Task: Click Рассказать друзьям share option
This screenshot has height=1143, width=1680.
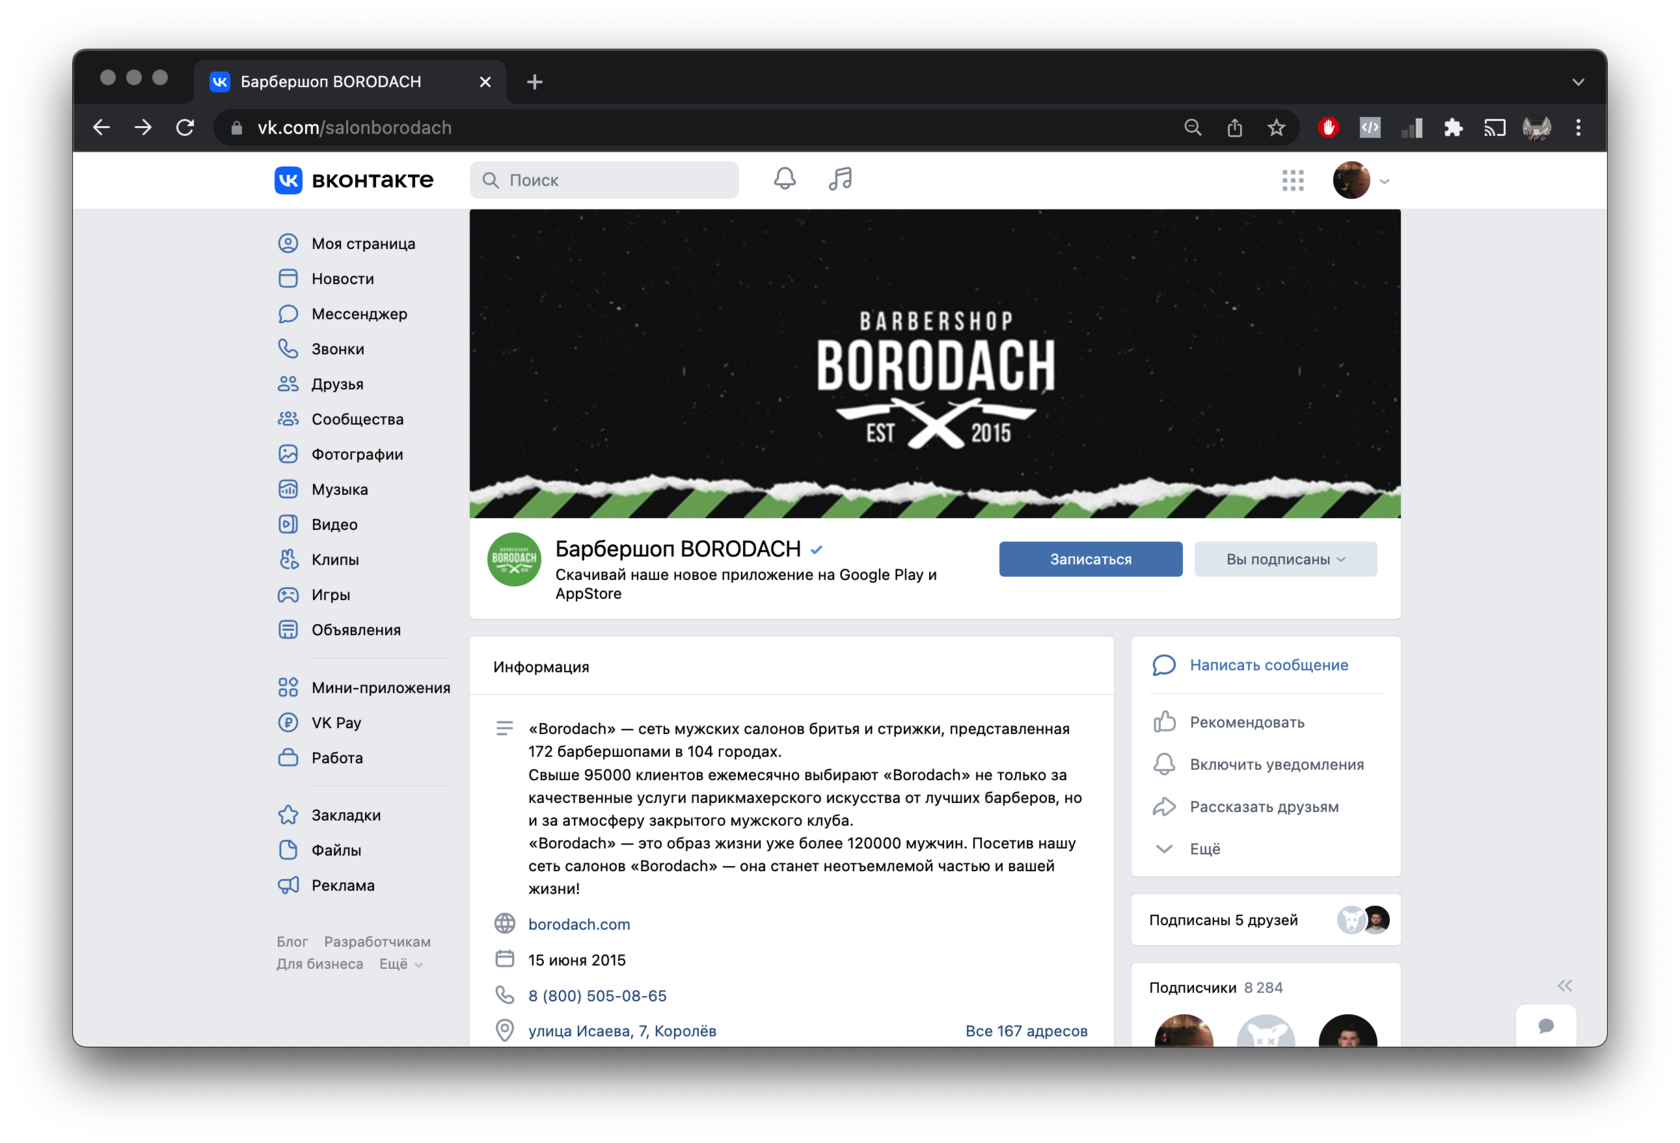Action: click(1264, 807)
